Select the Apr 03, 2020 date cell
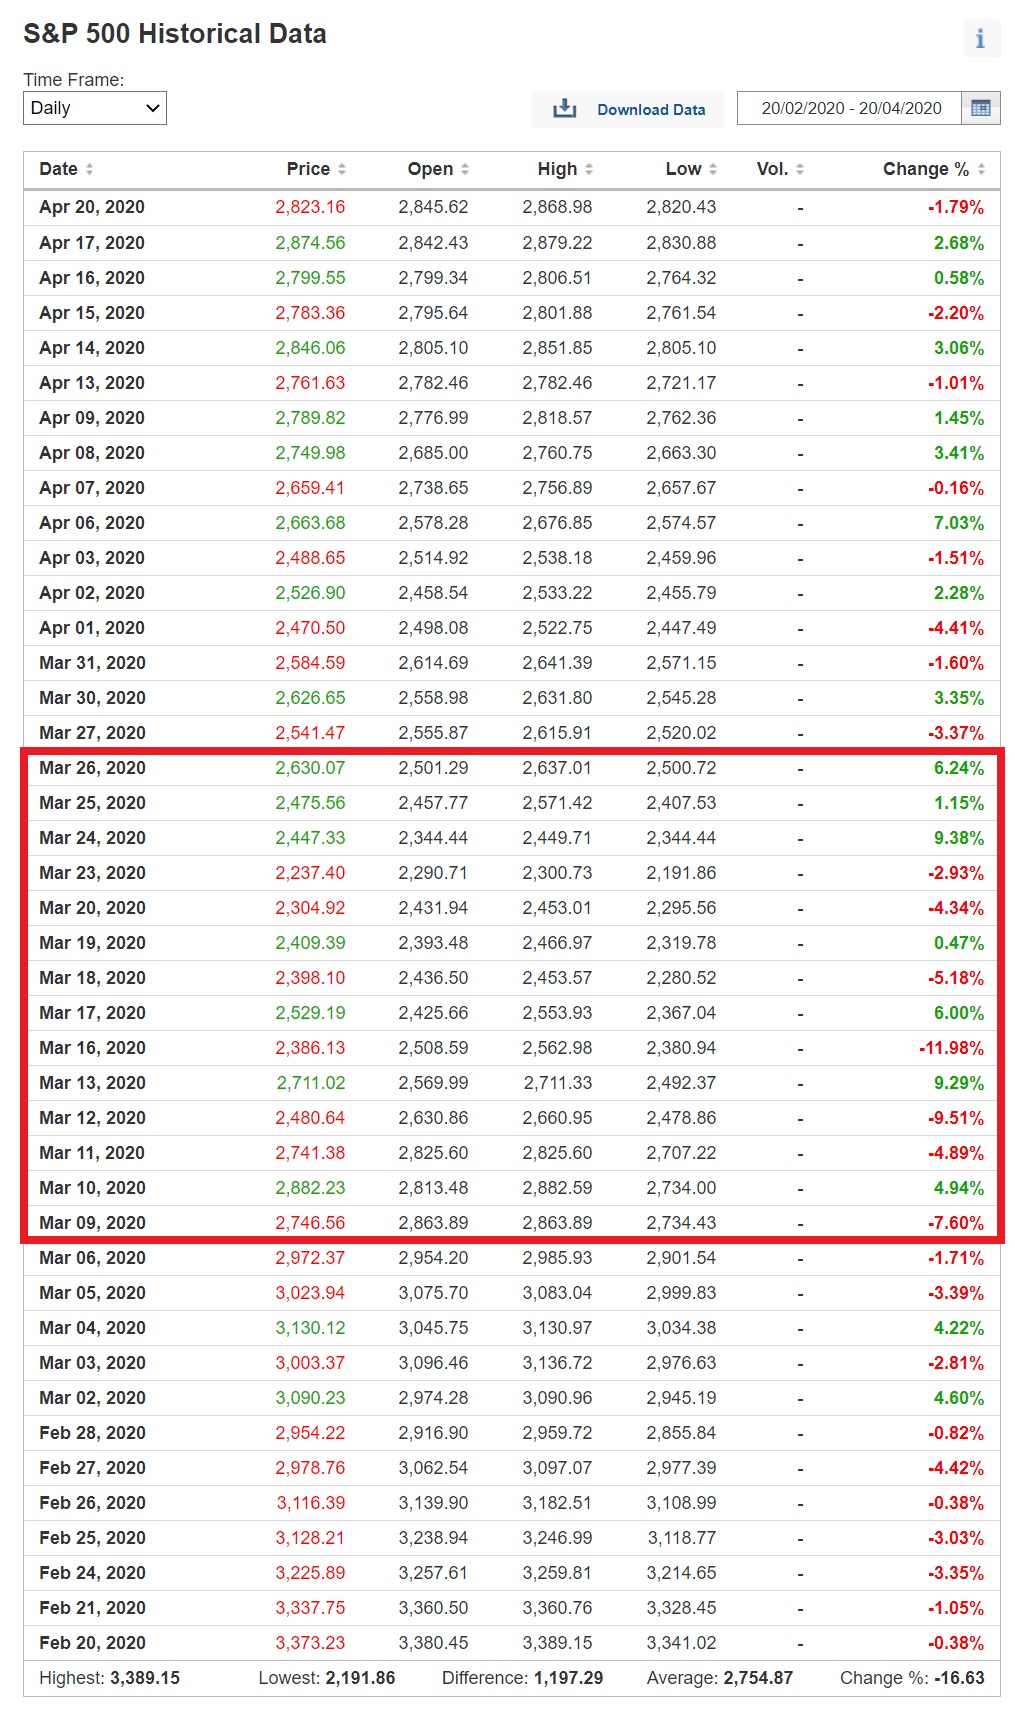This screenshot has width=1015, height=1716. coord(92,558)
